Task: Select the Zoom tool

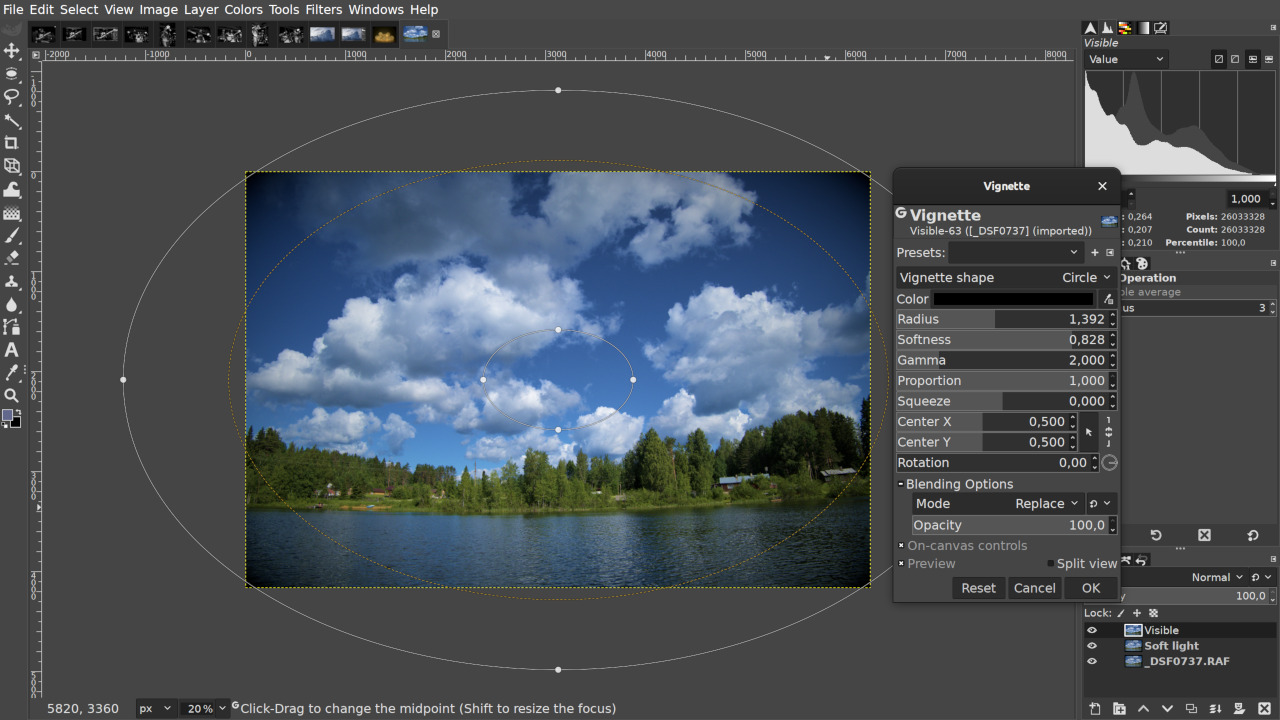Action: pyautogui.click(x=13, y=394)
